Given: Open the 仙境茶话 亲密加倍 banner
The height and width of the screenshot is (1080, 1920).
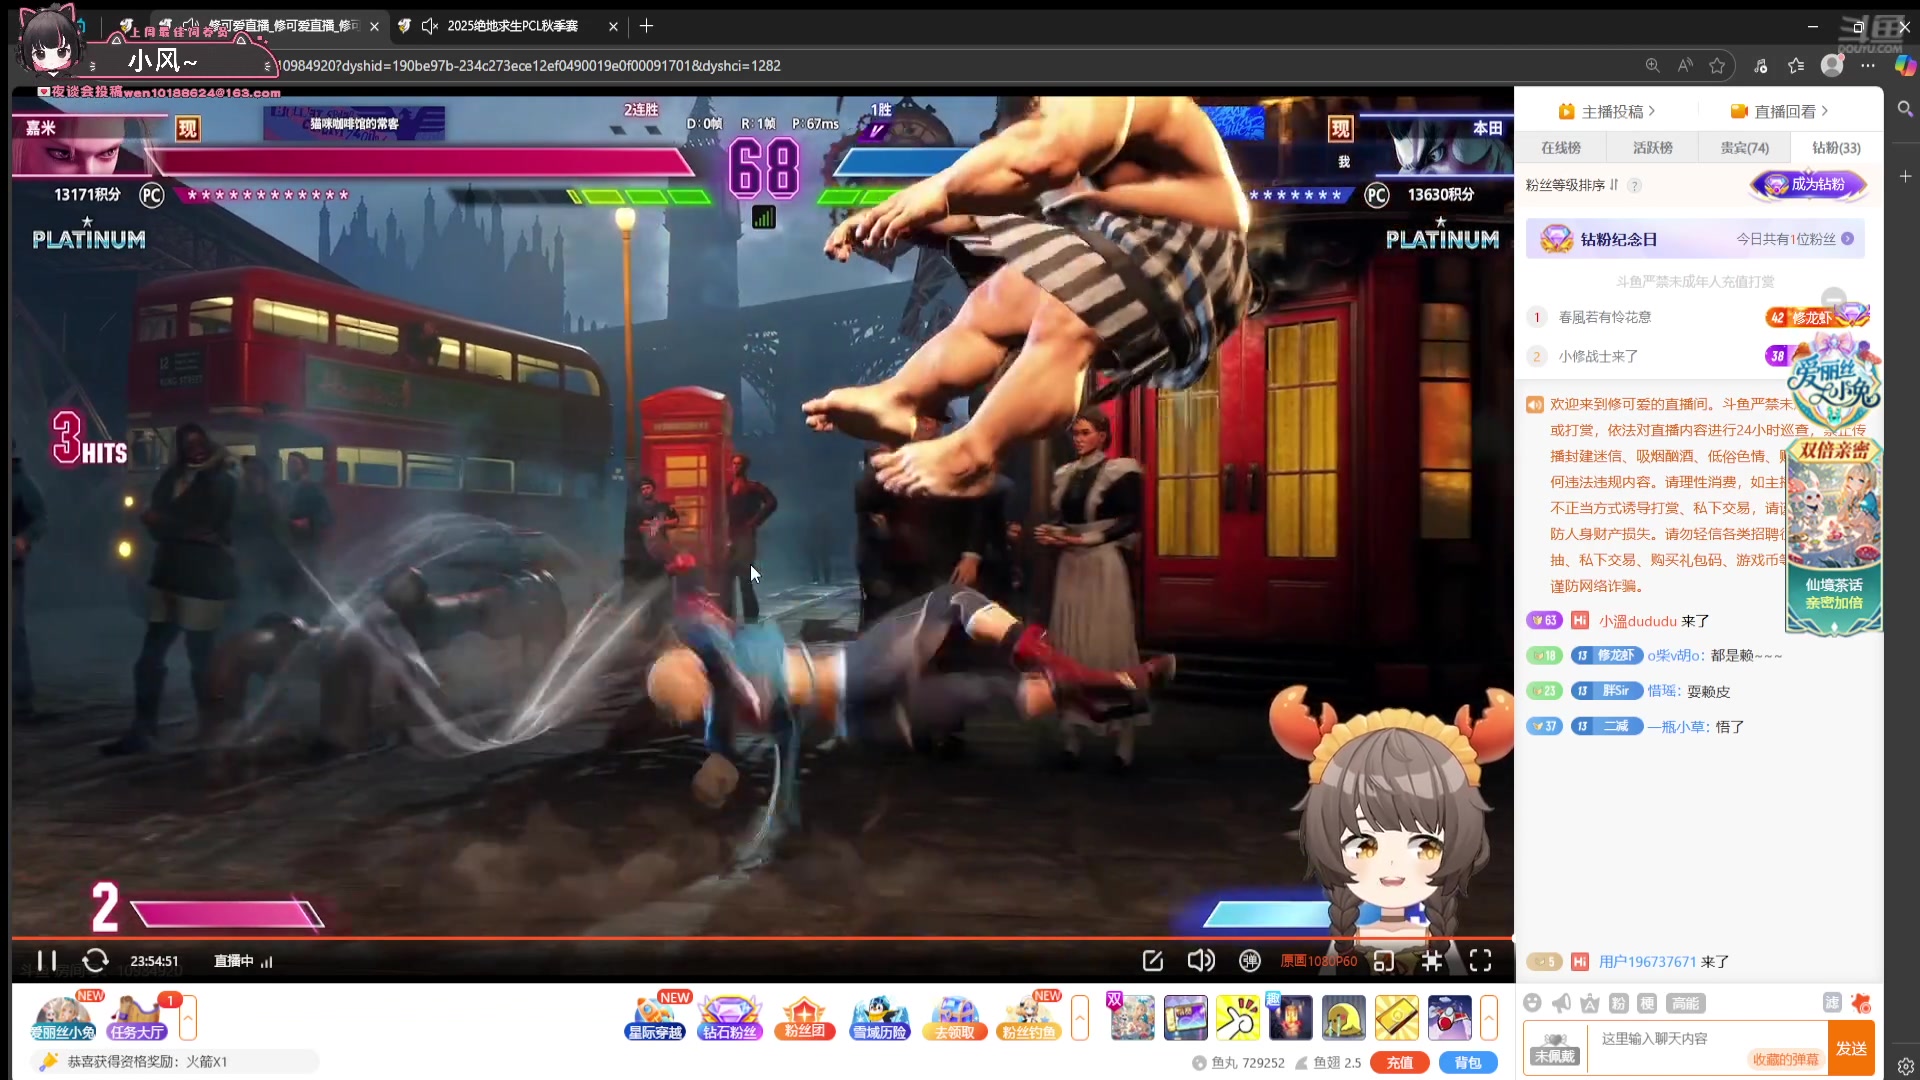Looking at the screenshot, I should coord(1833,538).
